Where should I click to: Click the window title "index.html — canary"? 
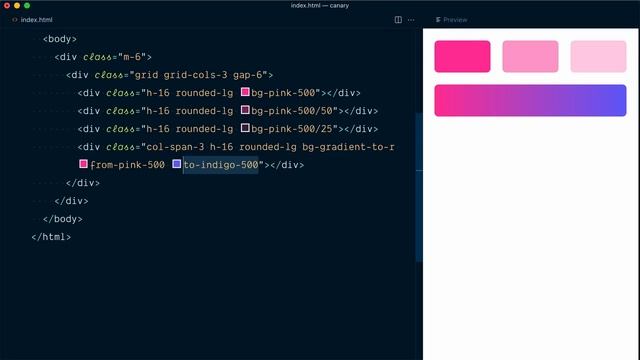320,5
